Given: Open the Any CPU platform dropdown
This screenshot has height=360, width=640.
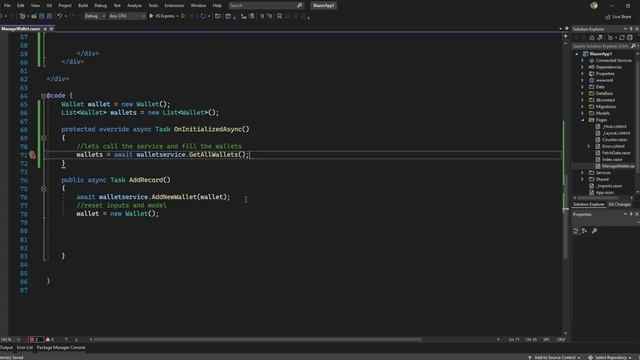Looking at the screenshot, I should tap(127, 16).
